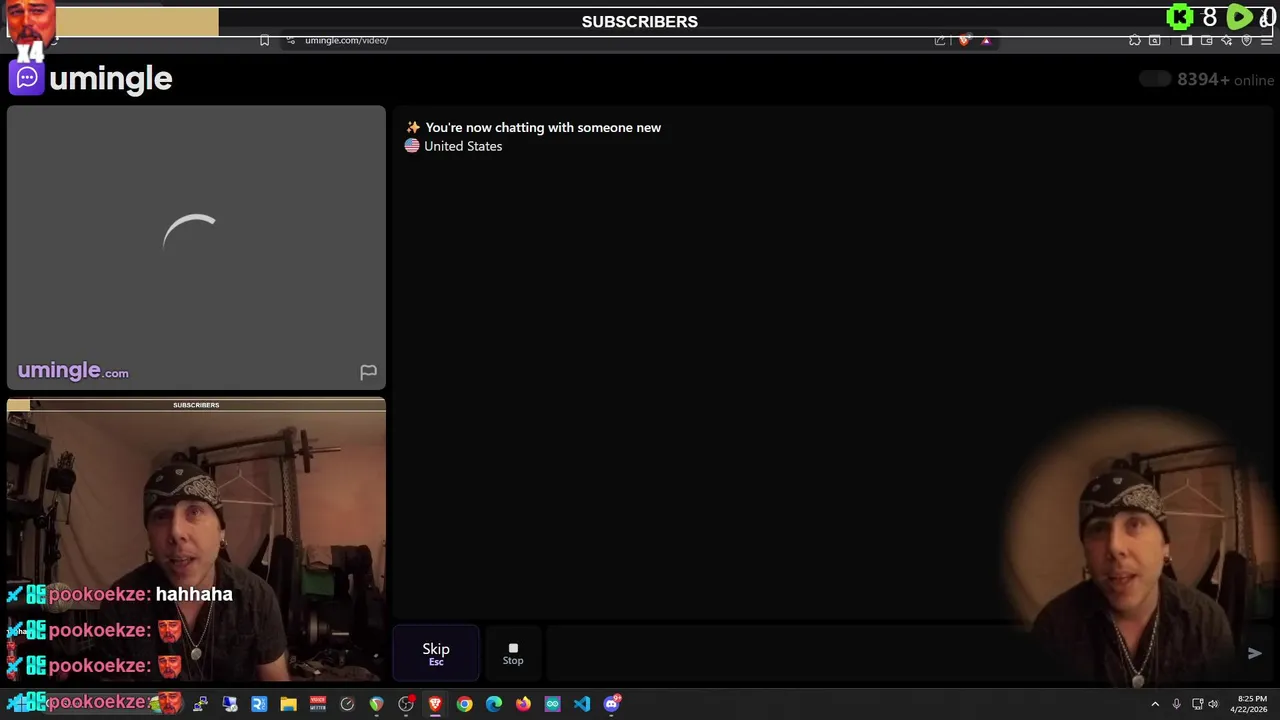Open site settings icon beside the URL
Viewport: 1280px width, 720px height.
290,40
